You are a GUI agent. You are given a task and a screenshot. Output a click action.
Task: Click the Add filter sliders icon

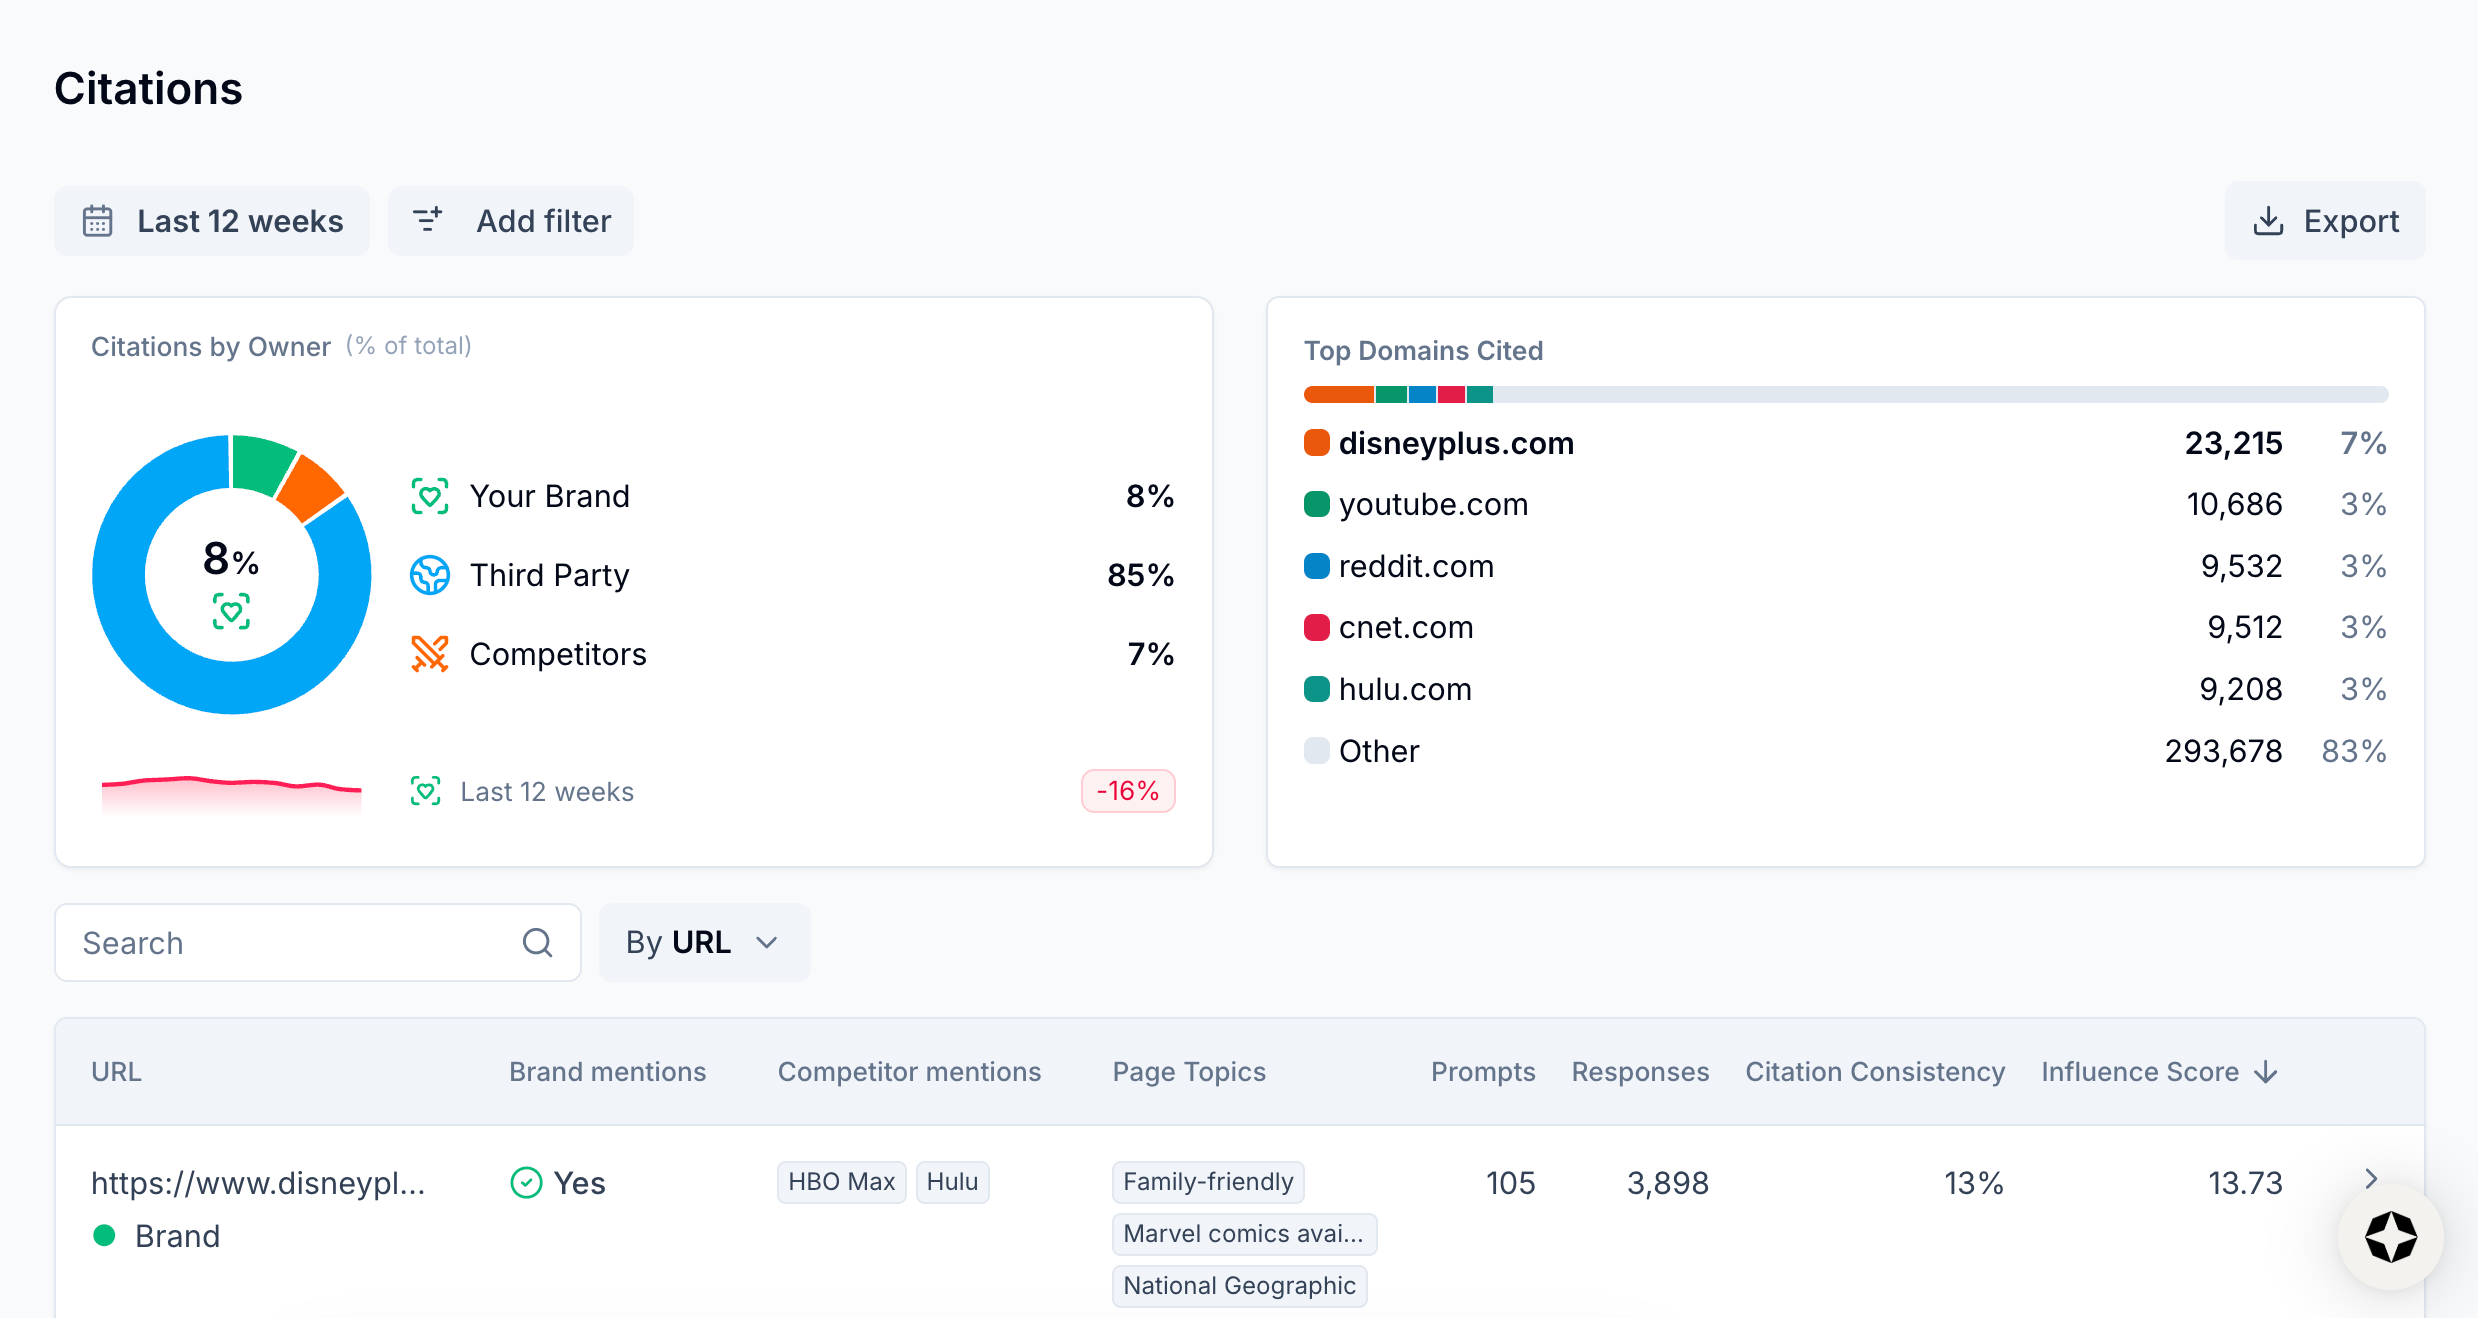428,220
